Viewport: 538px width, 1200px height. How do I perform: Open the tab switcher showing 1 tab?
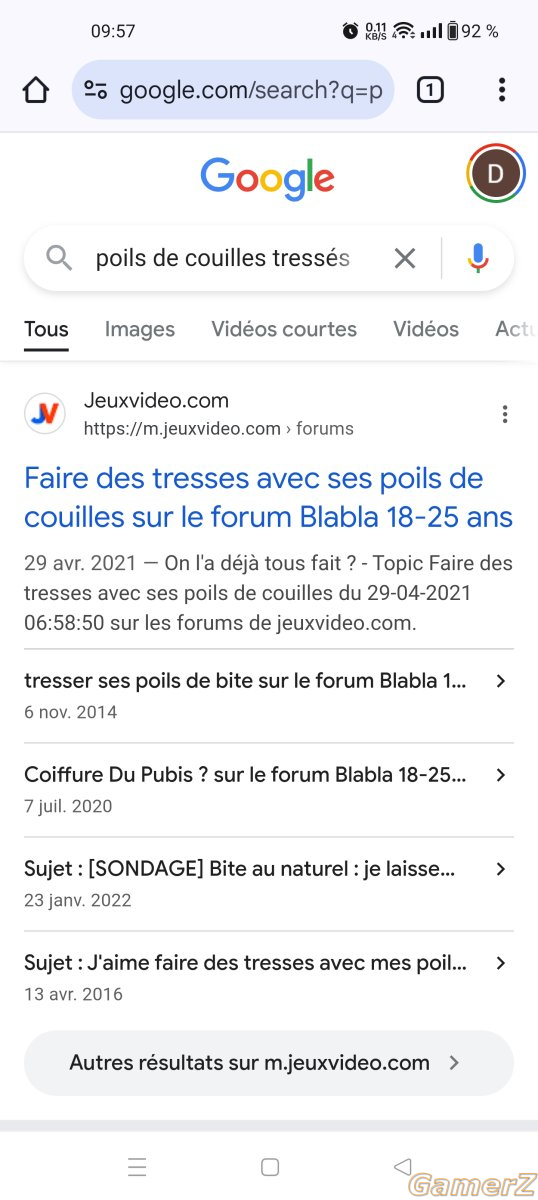tap(430, 91)
